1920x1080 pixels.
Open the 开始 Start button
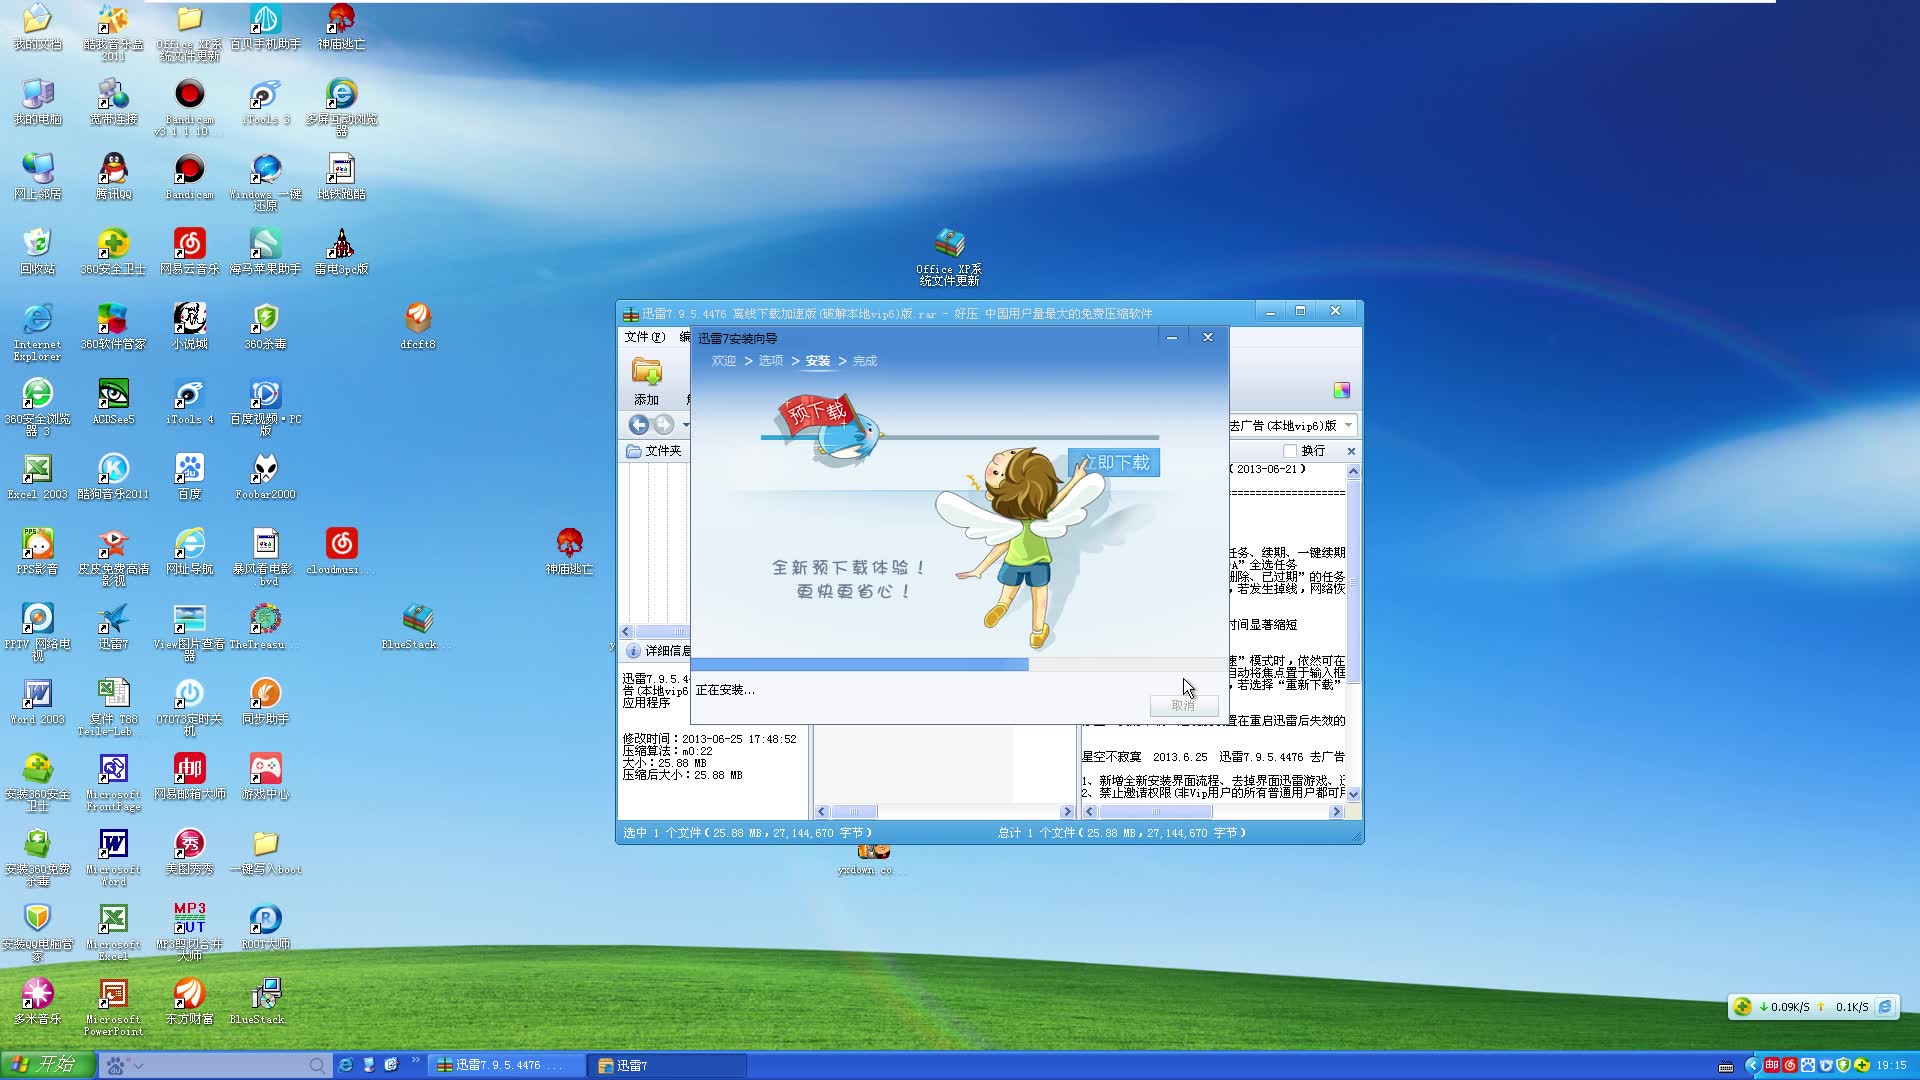[47, 1065]
